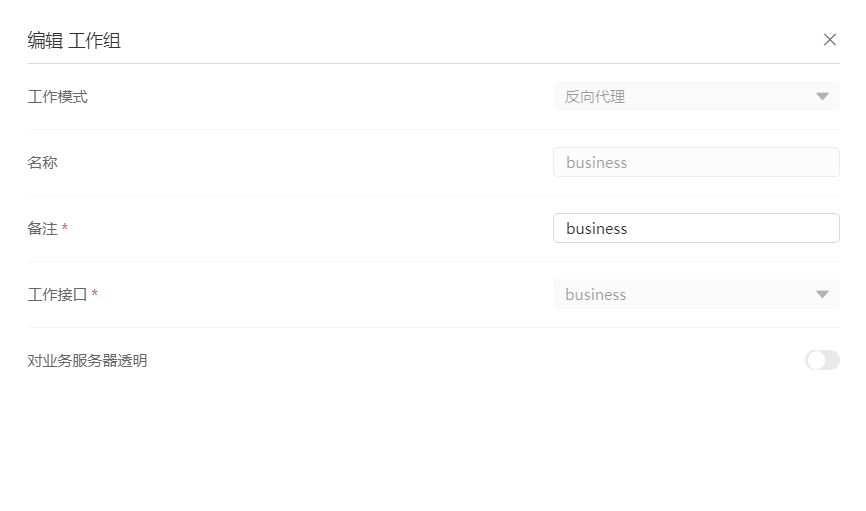
Task: Click the 名称 label
Action: (43, 162)
